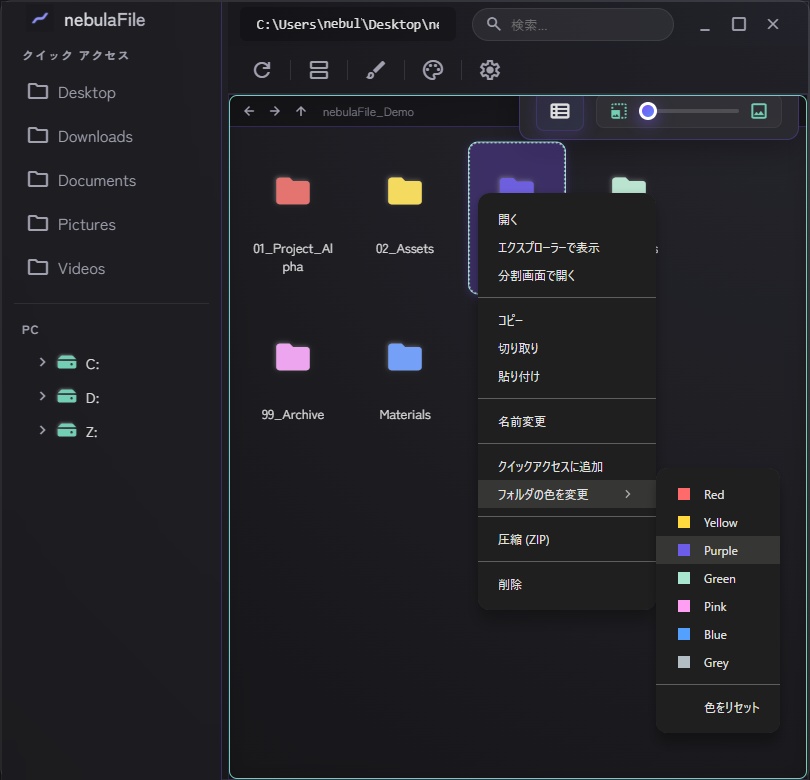Select クイックアクセスに追加 menu item
This screenshot has width=810, height=780.
567,466
